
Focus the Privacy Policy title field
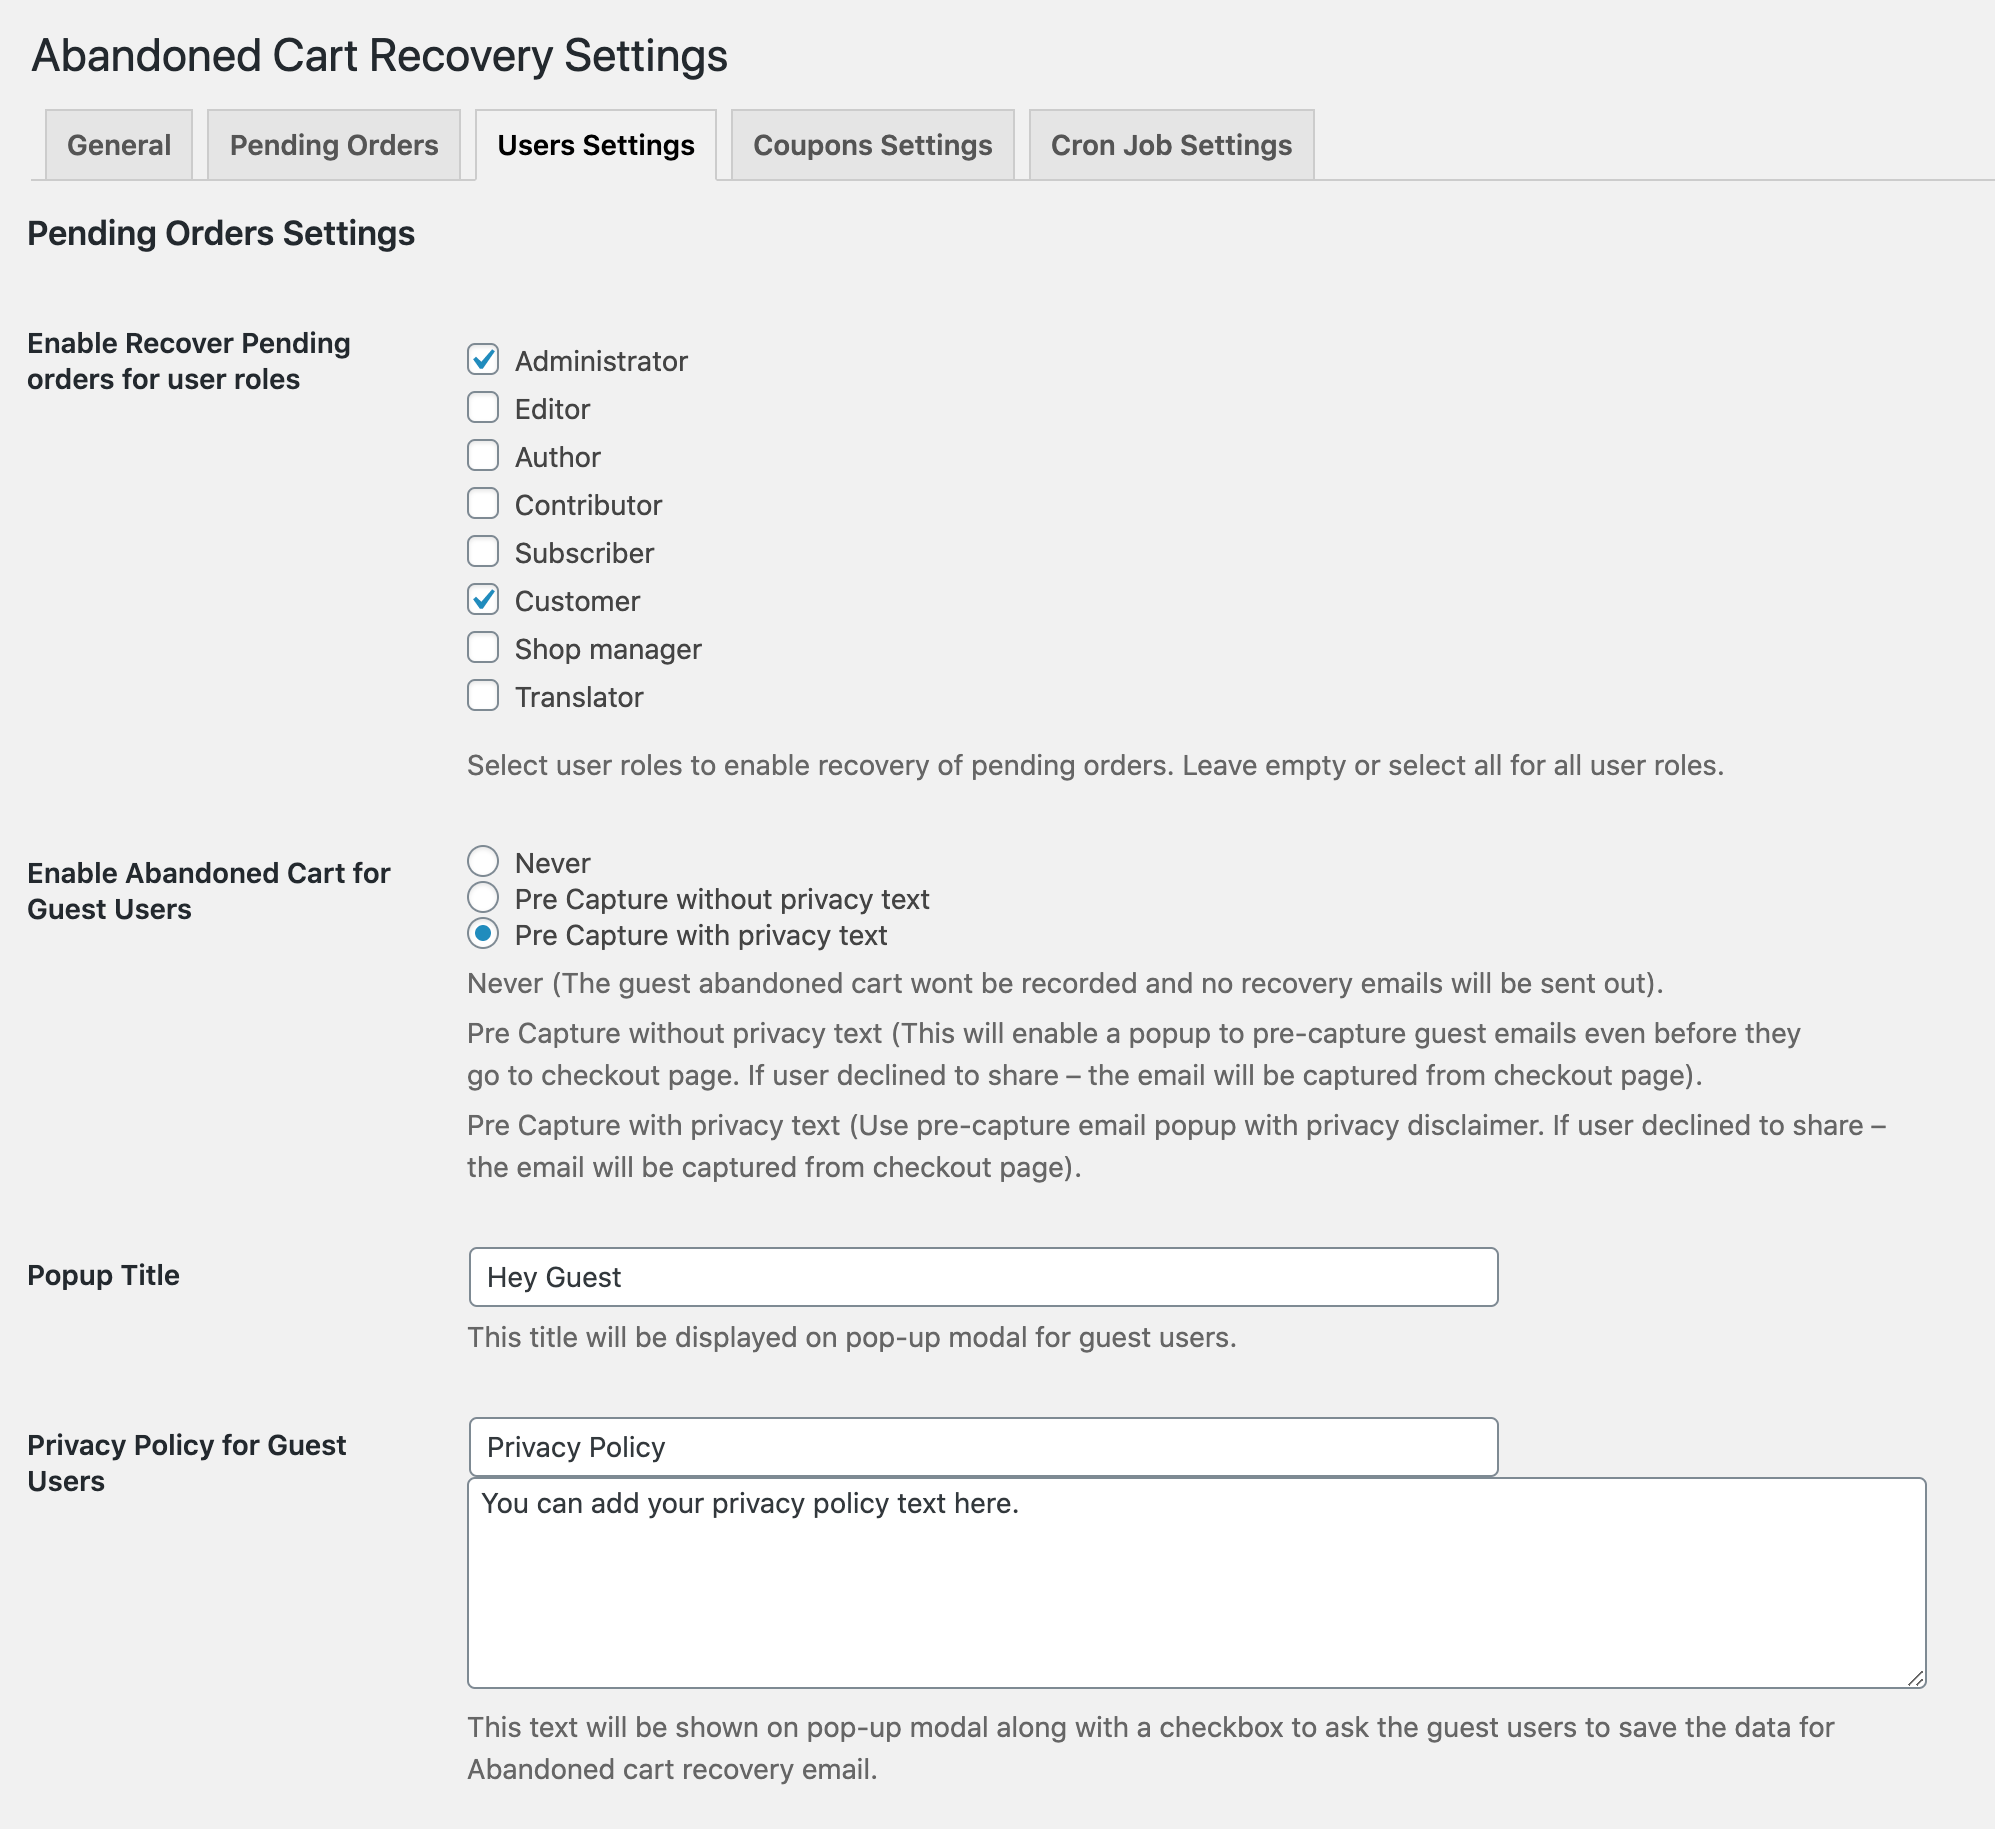click(x=983, y=1447)
